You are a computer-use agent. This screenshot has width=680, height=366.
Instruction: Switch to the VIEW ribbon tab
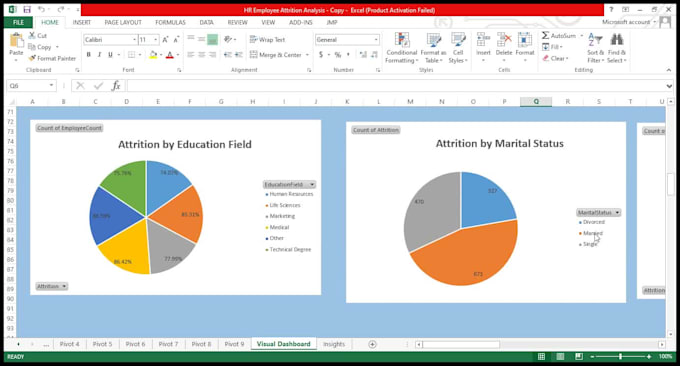click(268, 22)
